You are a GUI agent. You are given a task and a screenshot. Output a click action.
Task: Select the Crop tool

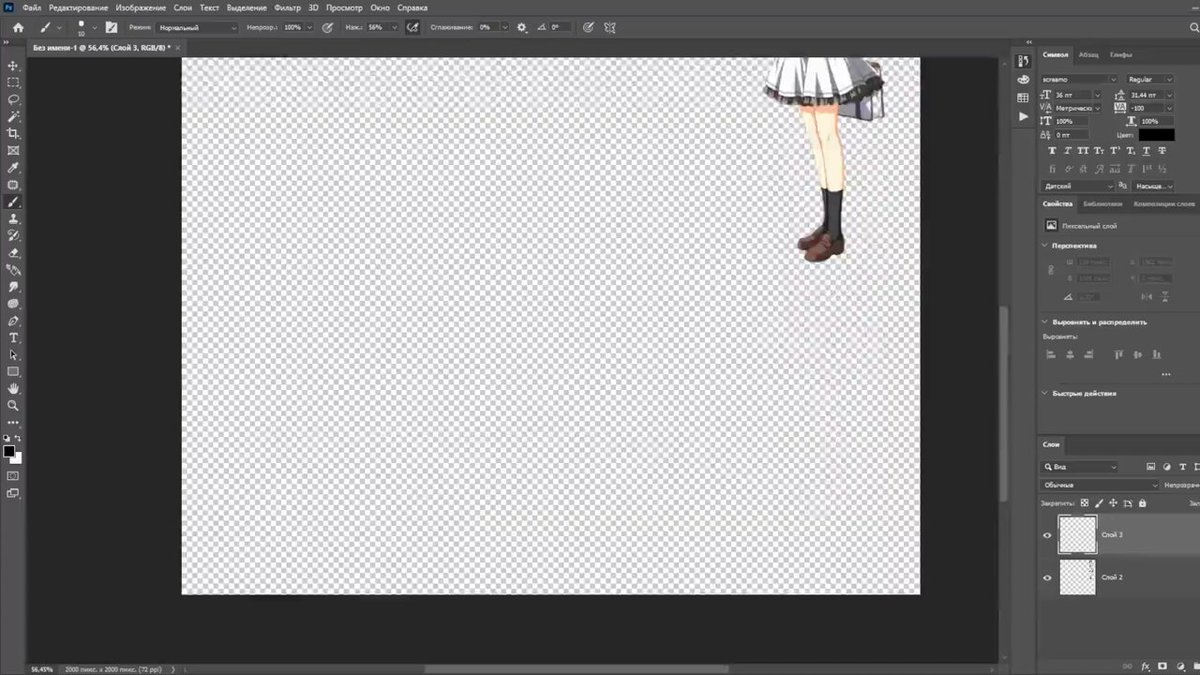[13, 134]
